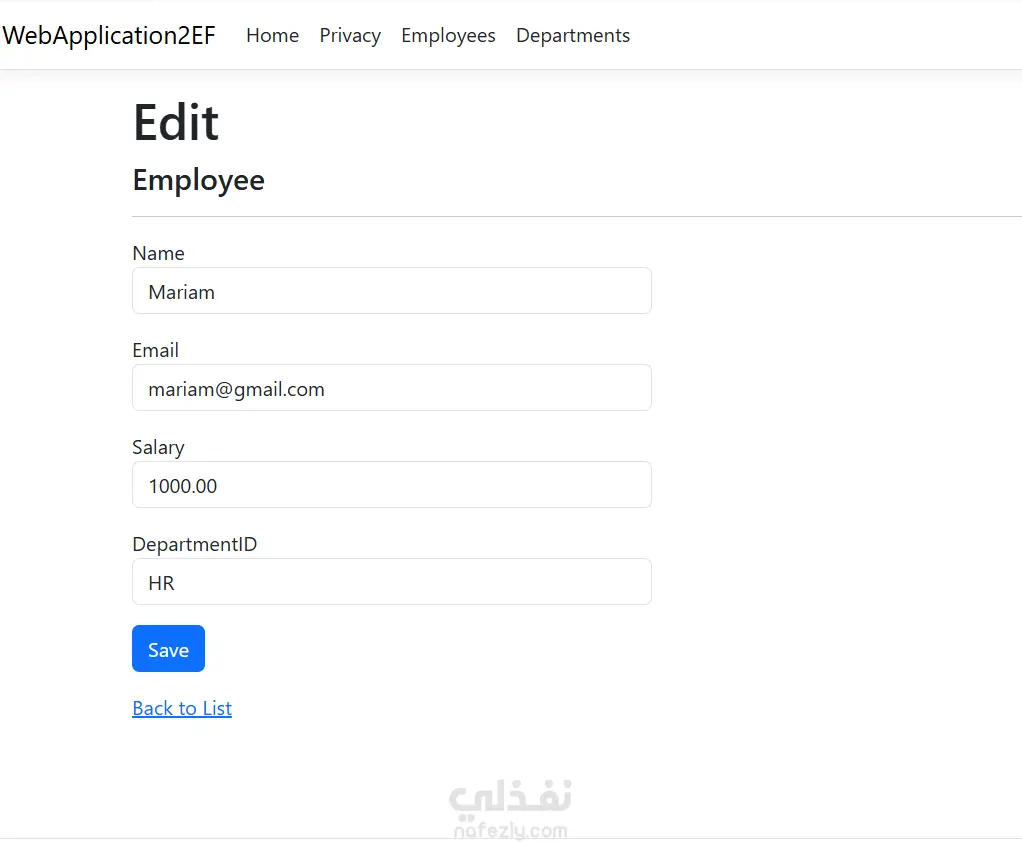Open the Privacy nav item
1022x842 pixels.
point(350,35)
